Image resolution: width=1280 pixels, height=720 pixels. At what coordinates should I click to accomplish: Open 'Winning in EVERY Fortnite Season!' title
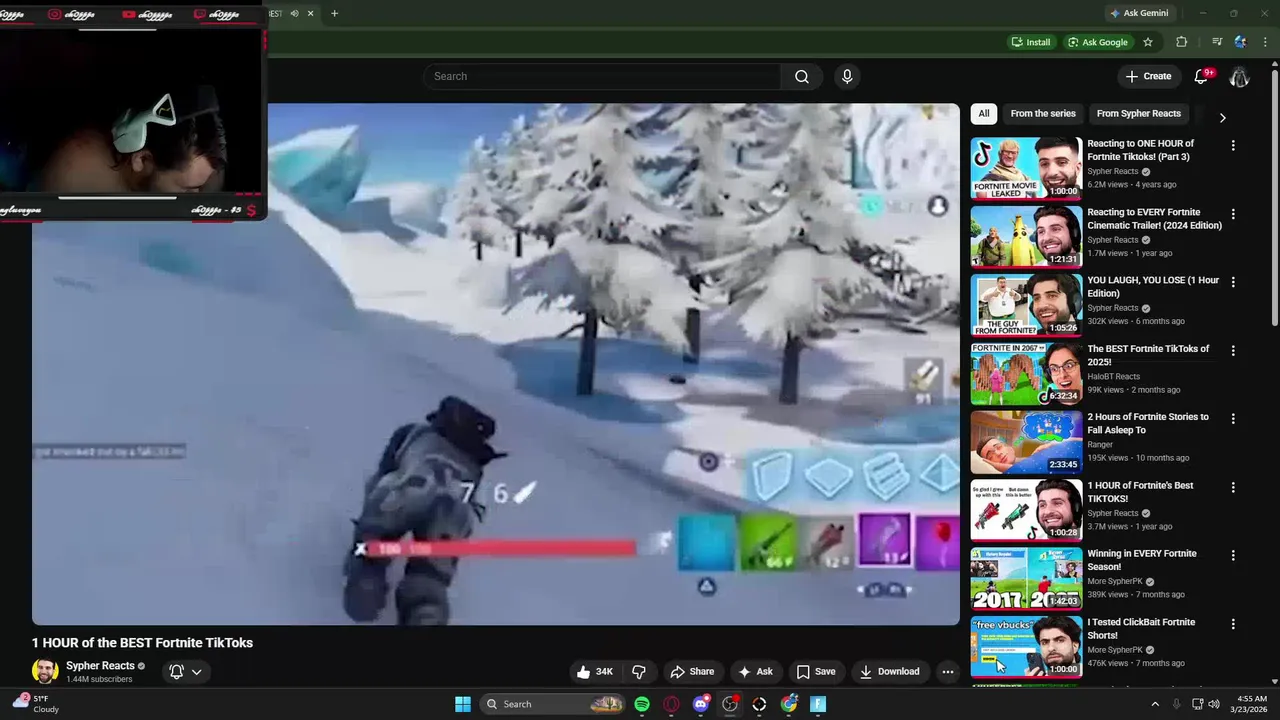pos(1142,560)
